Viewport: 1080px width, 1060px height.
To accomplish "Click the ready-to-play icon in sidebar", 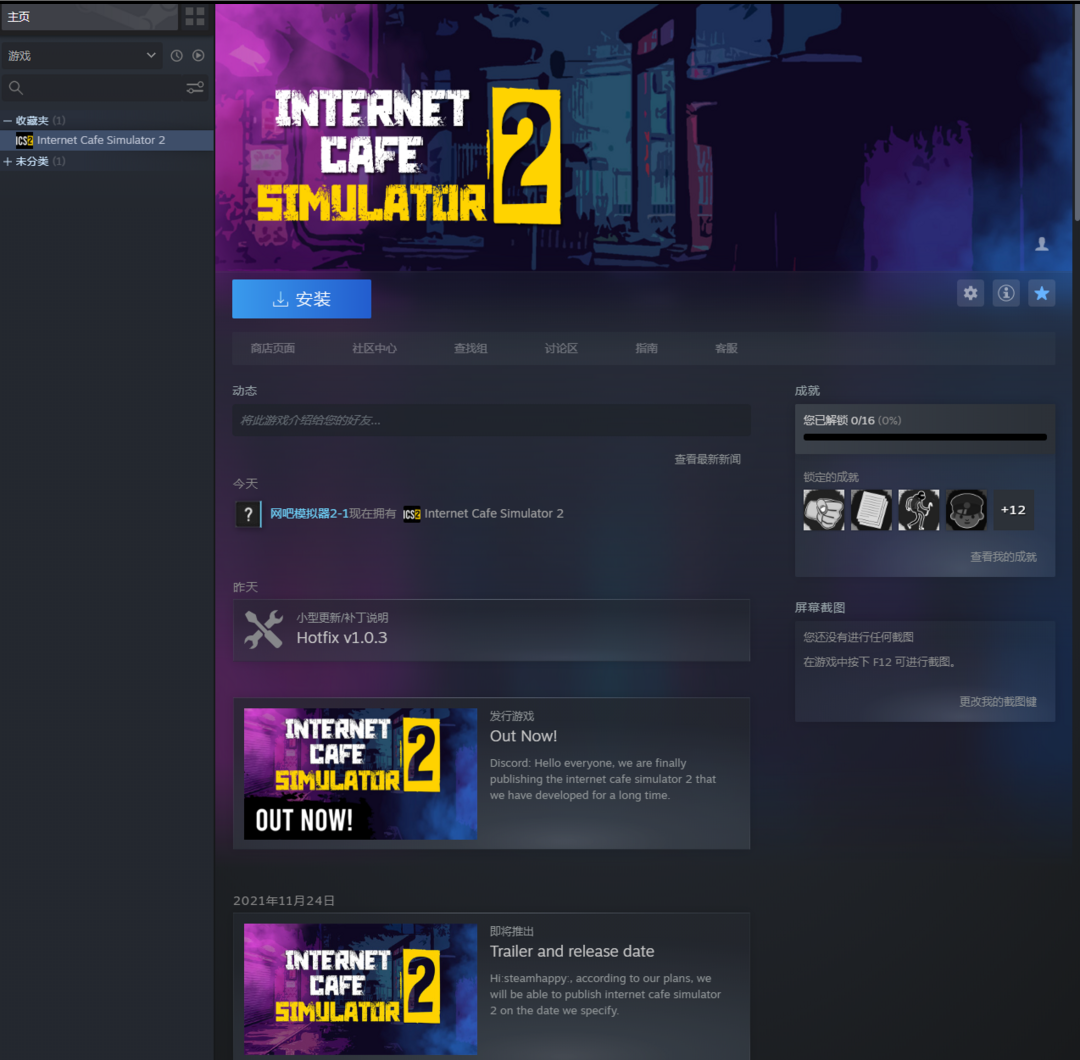I will pyautogui.click(x=198, y=56).
